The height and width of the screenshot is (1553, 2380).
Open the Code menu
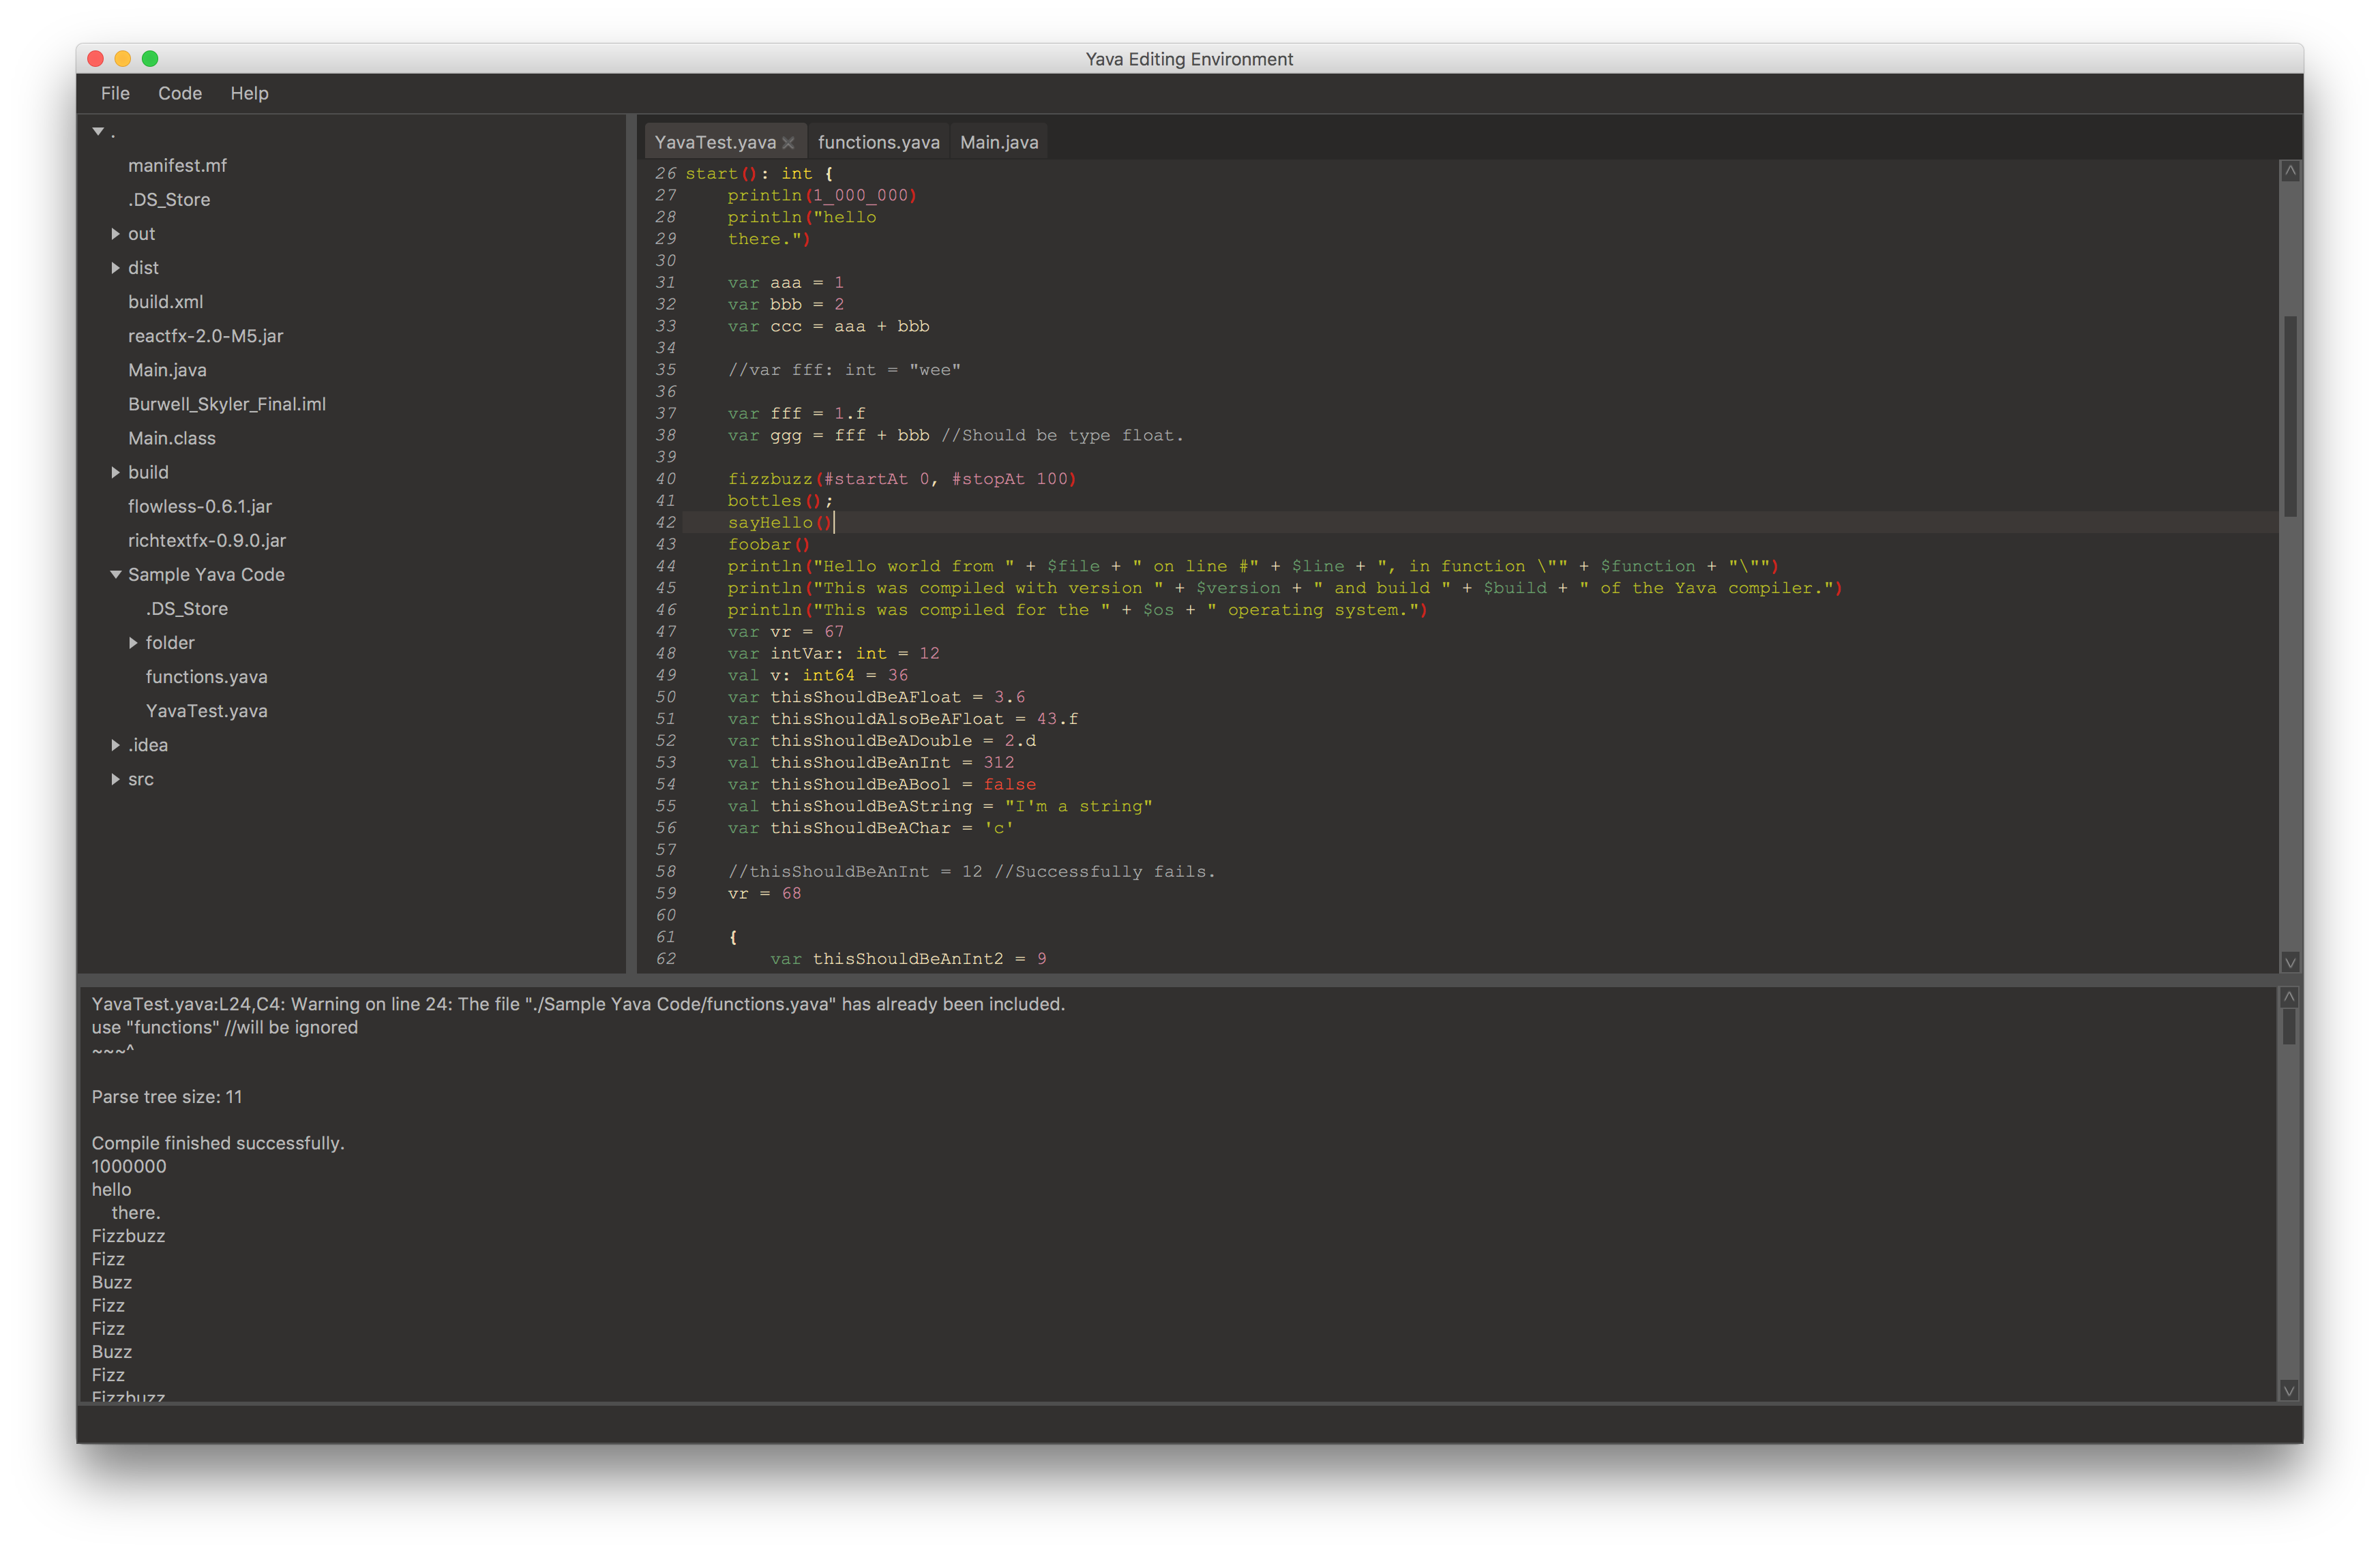tap(180, 93)
